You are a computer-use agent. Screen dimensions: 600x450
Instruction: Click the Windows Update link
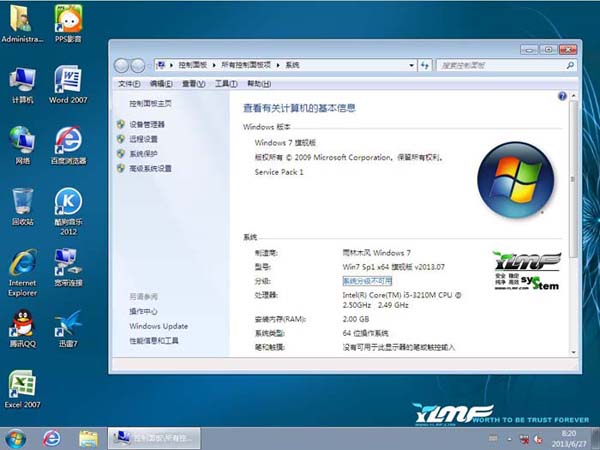(x=158, y=326)
